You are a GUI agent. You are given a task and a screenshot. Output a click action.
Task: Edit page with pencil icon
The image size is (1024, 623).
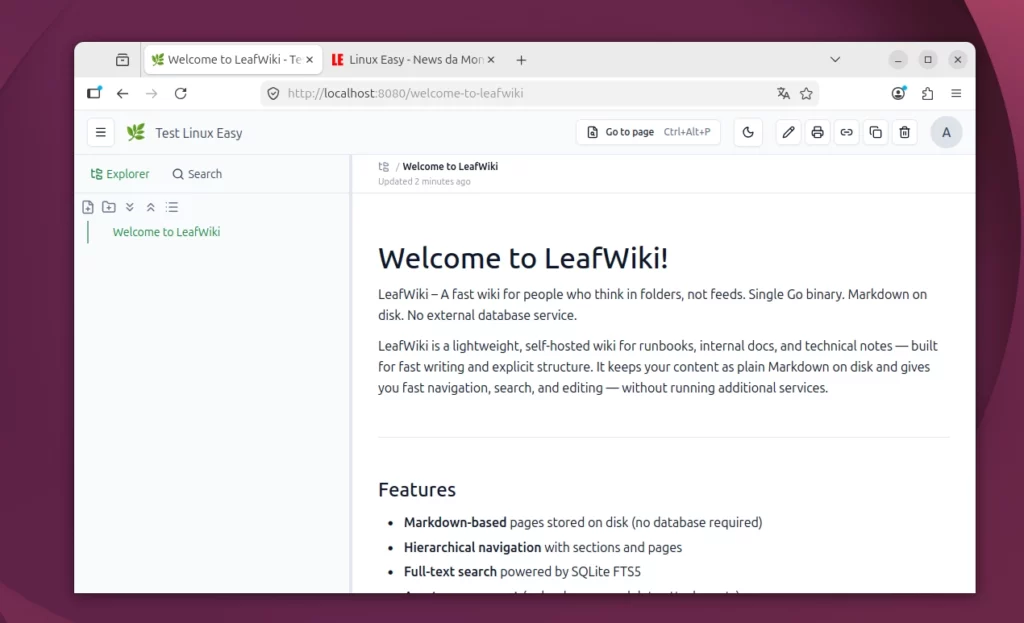[x=788, y=133]
